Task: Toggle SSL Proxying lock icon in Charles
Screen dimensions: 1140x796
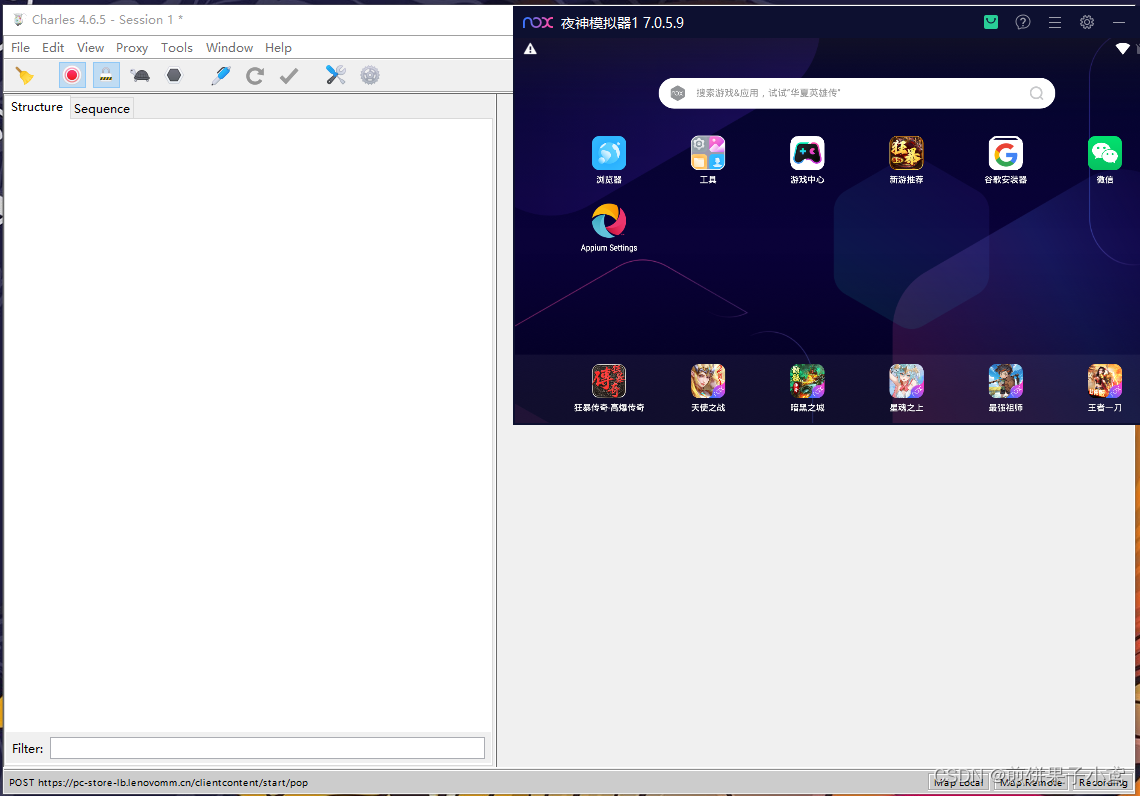Action: (x=106, y=76)
